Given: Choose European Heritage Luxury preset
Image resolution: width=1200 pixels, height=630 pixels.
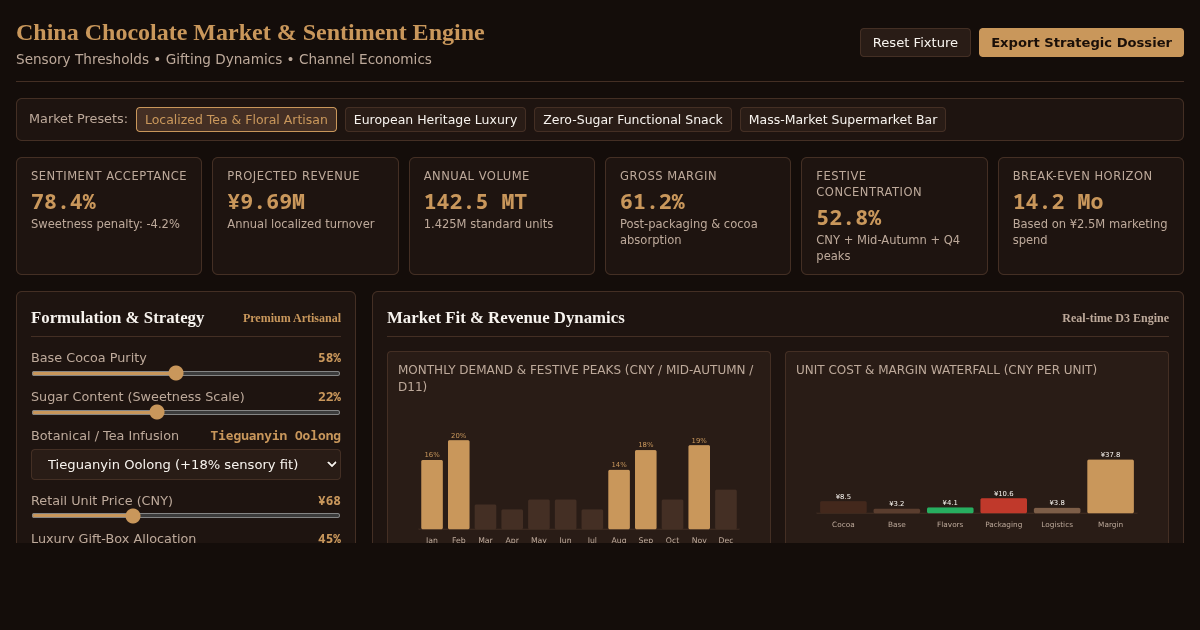Looking at the screenshot, I should coord(435,120).
